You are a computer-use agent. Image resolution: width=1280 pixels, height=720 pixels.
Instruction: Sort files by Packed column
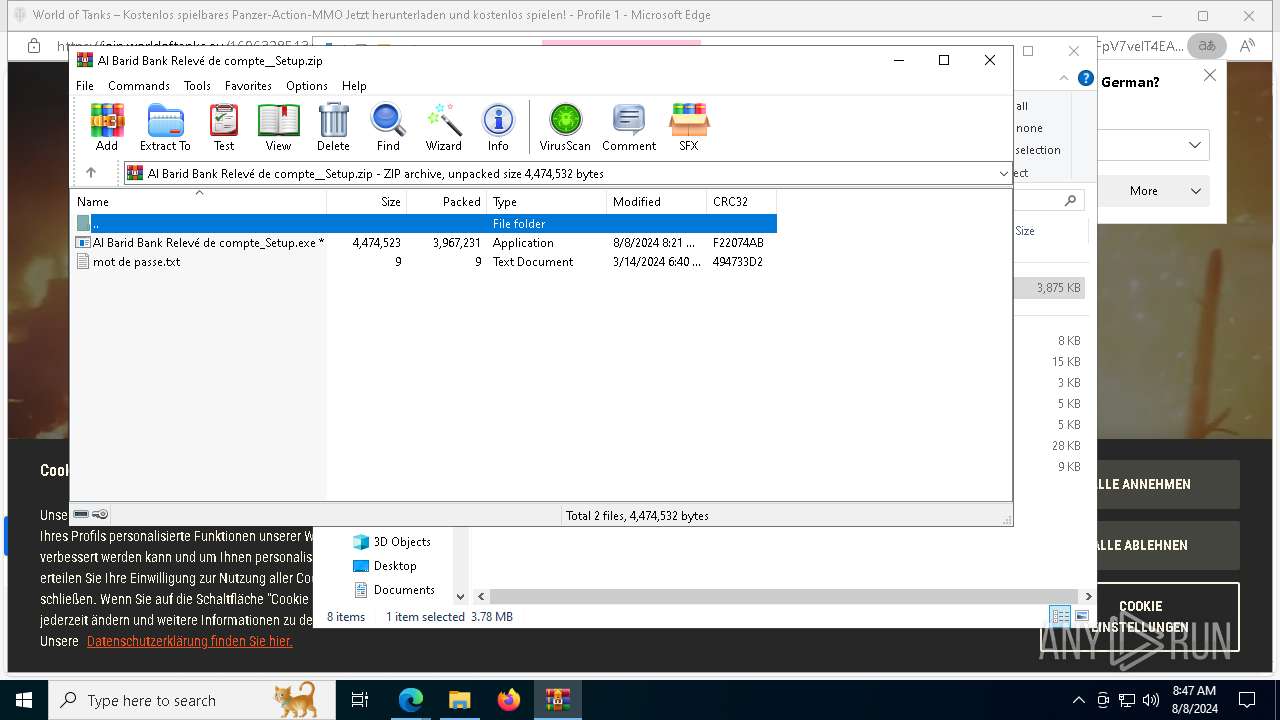pos(446,201)
